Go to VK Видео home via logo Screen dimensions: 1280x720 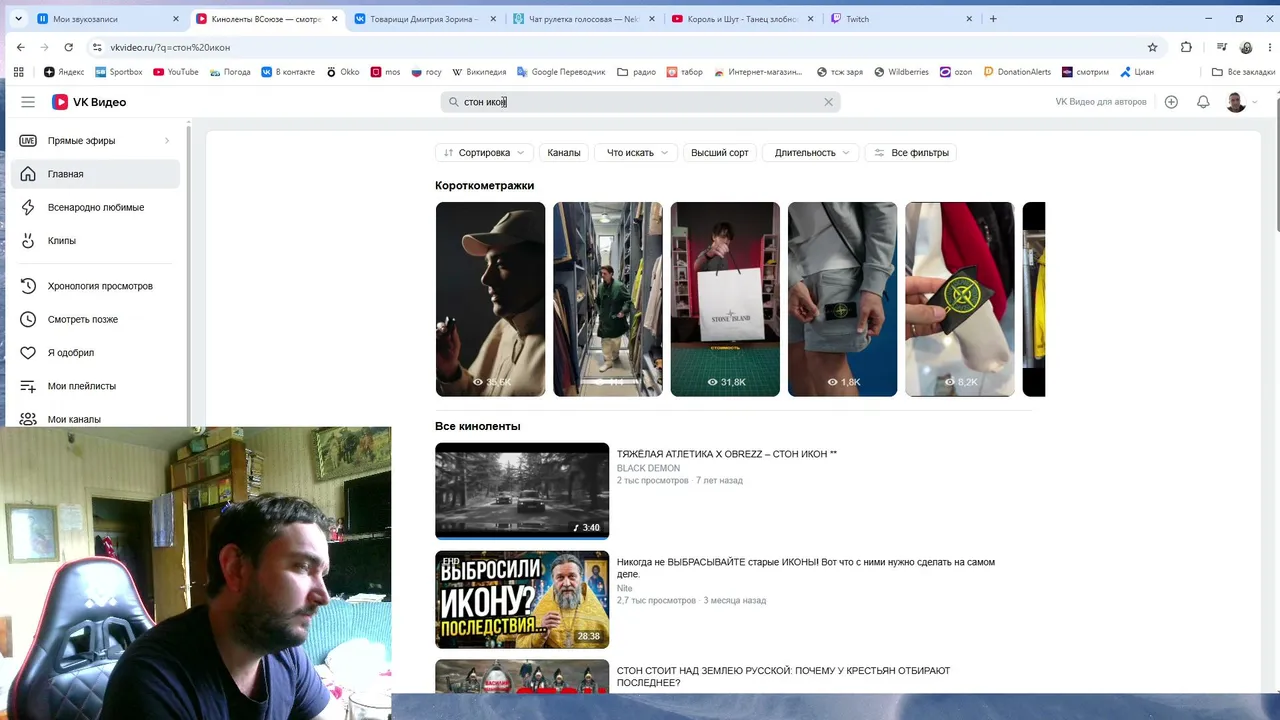coord(89,102)
